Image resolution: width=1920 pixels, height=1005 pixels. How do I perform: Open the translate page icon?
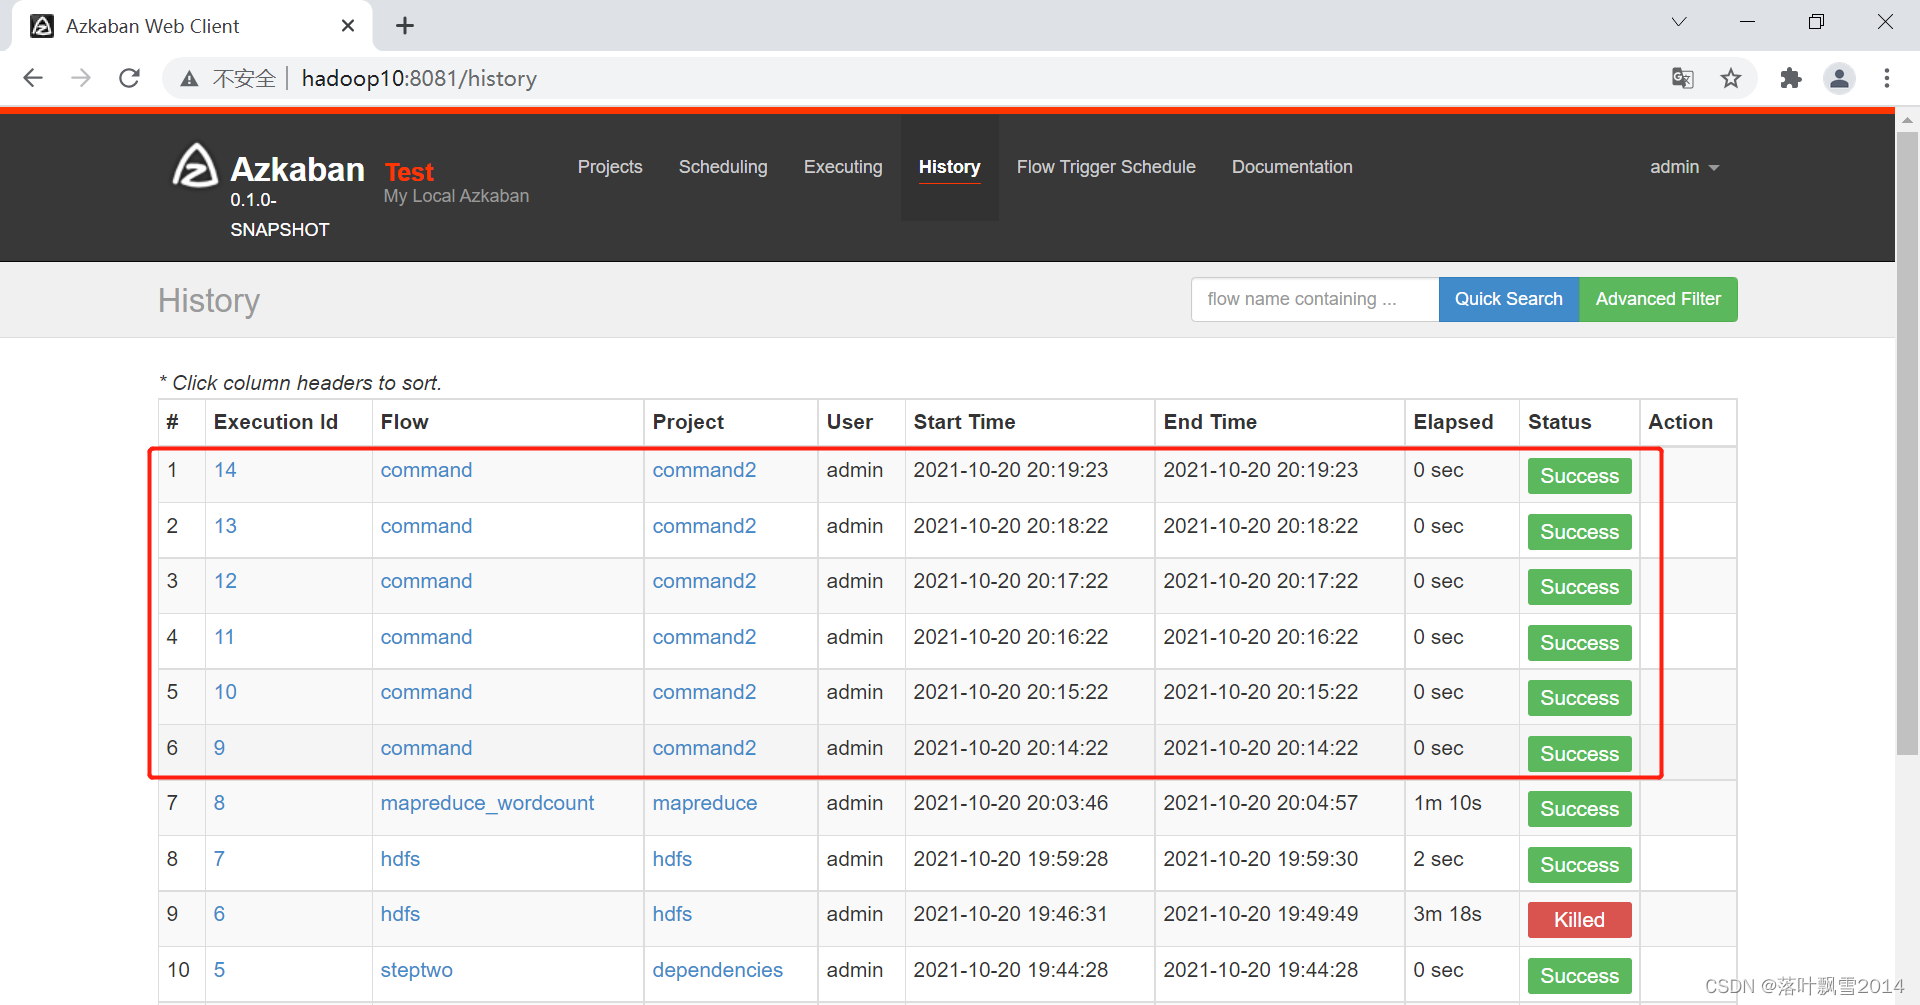tap(1683, 78)
